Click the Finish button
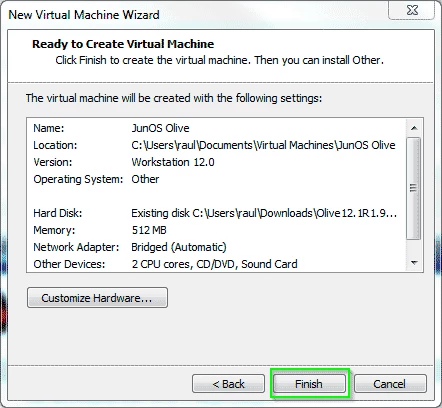 tap(309, 384)
